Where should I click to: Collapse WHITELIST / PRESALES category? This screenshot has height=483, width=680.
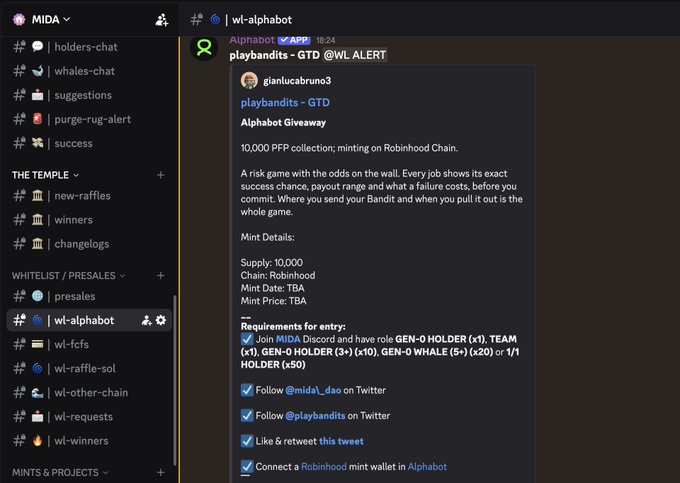click(68, 276)
